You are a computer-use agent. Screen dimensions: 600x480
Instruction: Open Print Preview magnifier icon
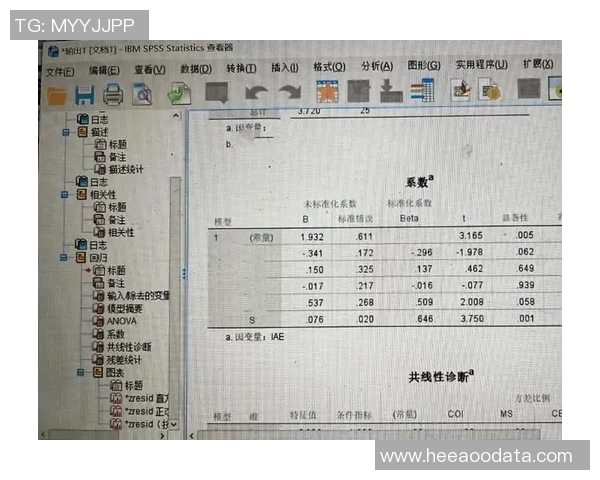(142, 94)
